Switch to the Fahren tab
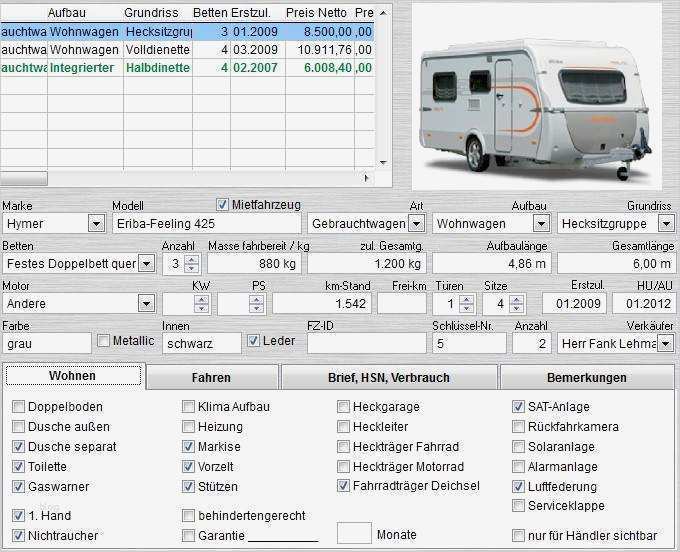The height and width of the screenshot is (552, 680). 212,377
